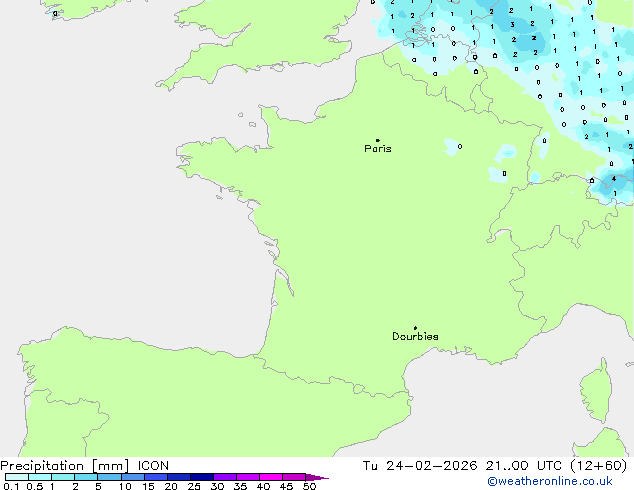The width and height of the screenshot is (634, 490).
Task: Click the Paris city label
Action: pos(378,148)
